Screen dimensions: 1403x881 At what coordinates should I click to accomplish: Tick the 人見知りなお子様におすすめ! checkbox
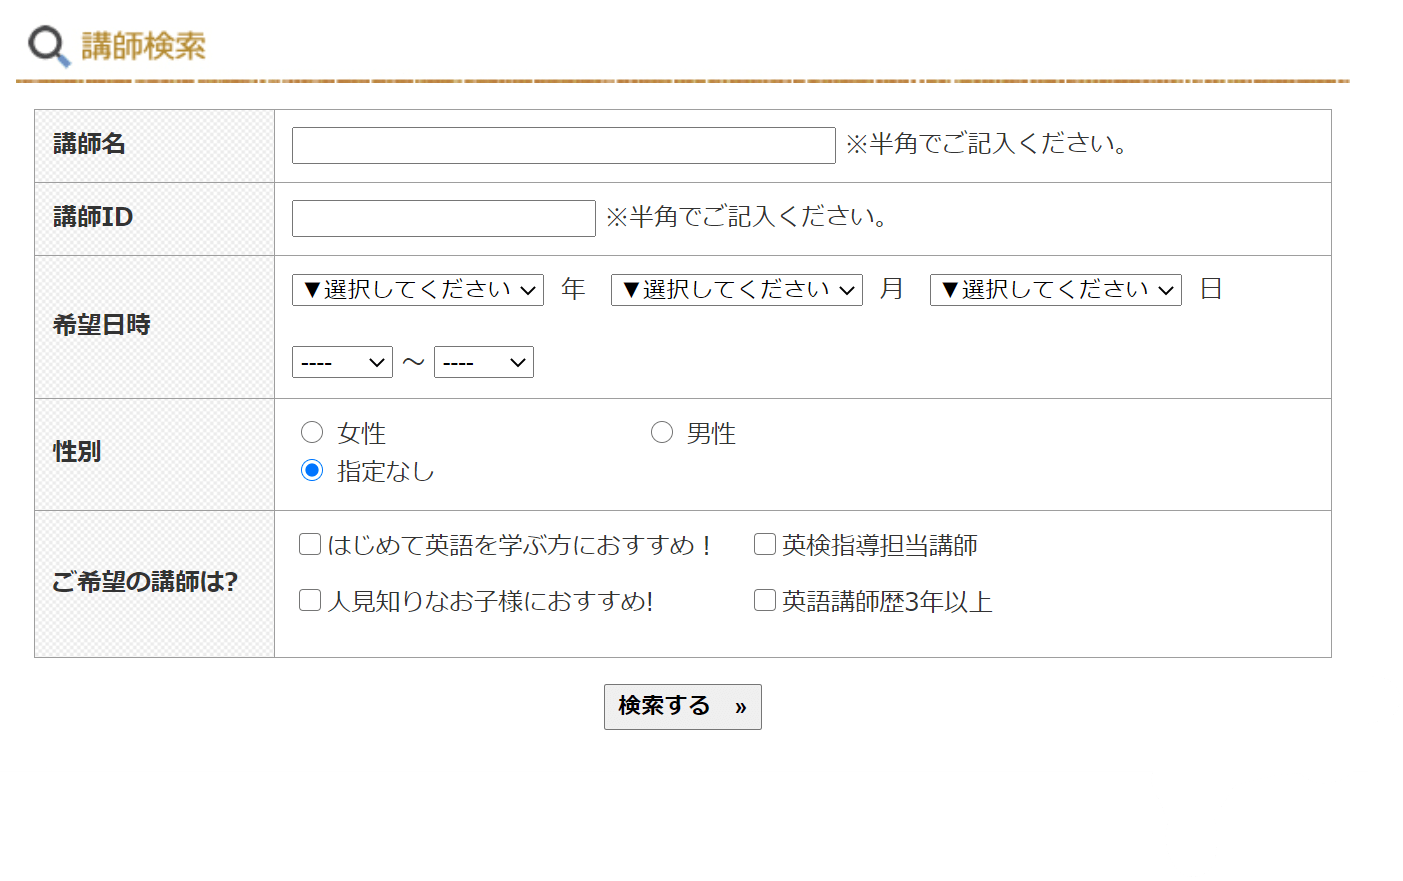point(310,600)
